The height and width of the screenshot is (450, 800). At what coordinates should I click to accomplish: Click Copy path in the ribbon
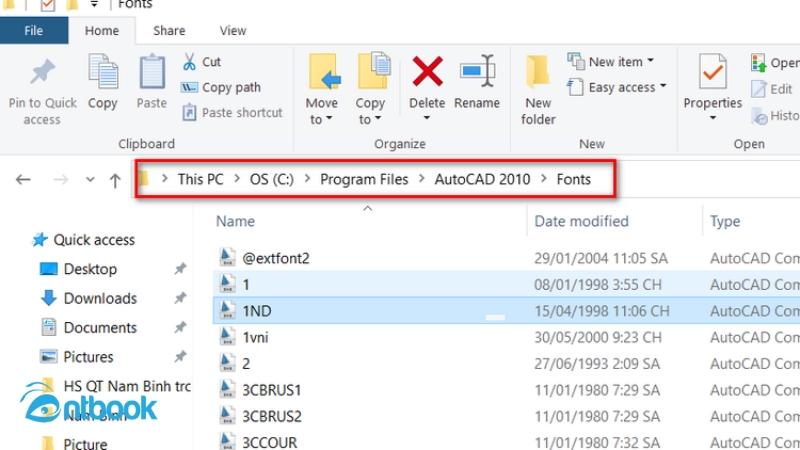click(x=221, y=87)
